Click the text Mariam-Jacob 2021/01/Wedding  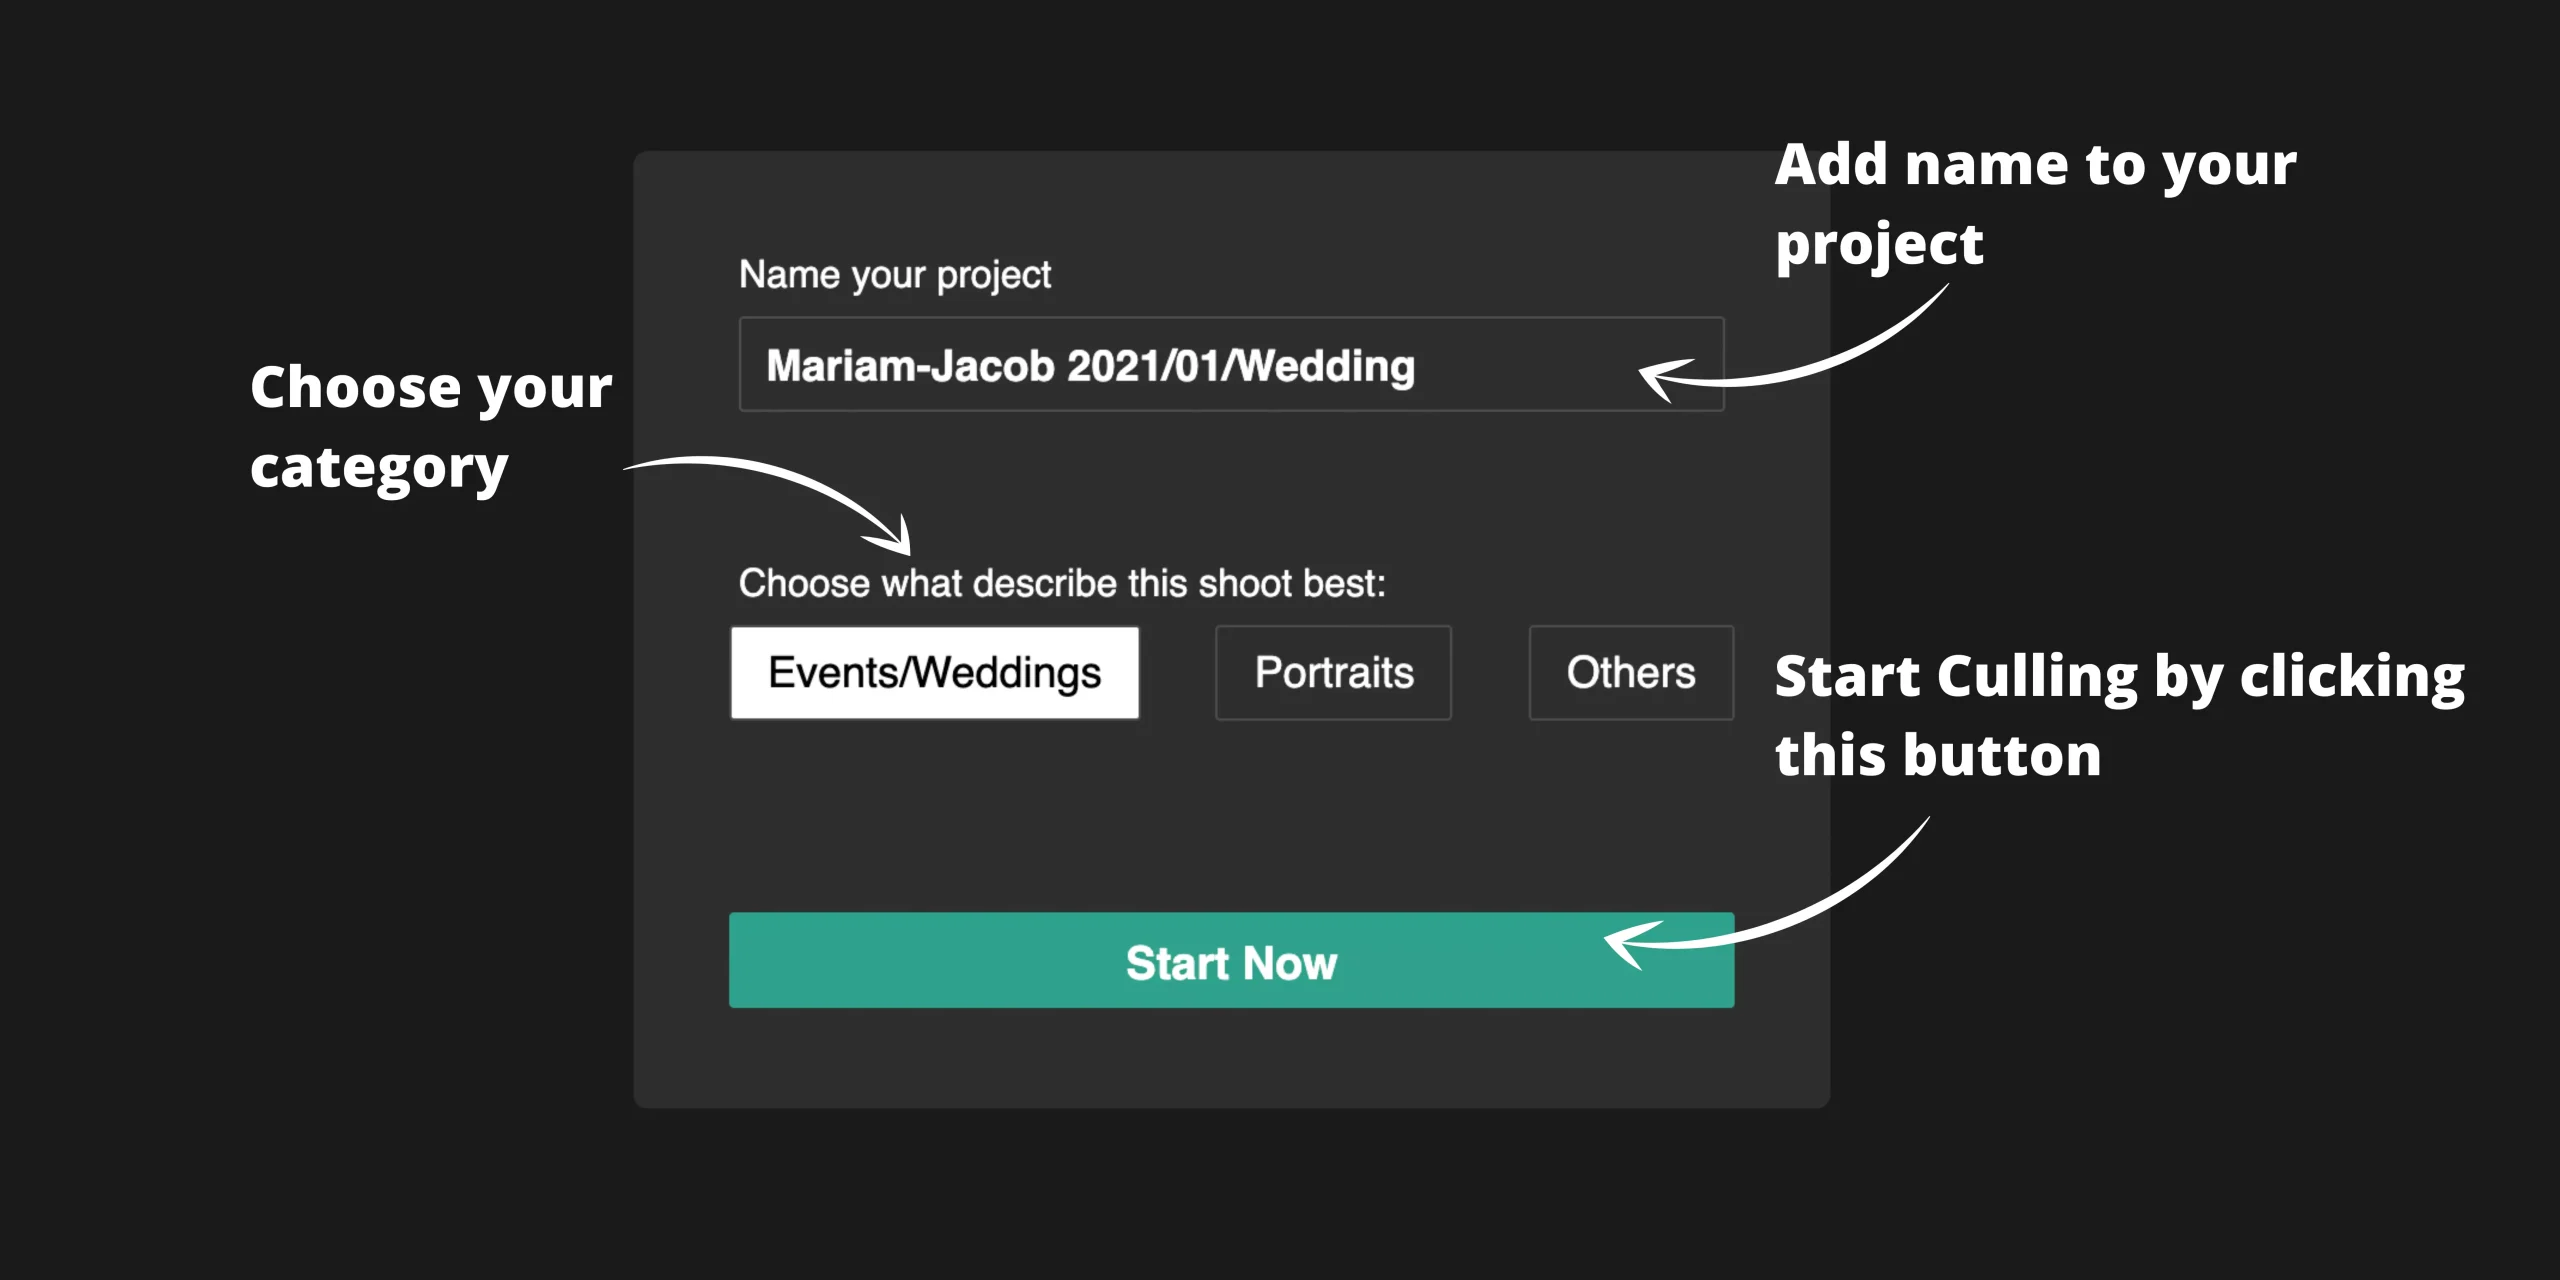coord(1090,365)
